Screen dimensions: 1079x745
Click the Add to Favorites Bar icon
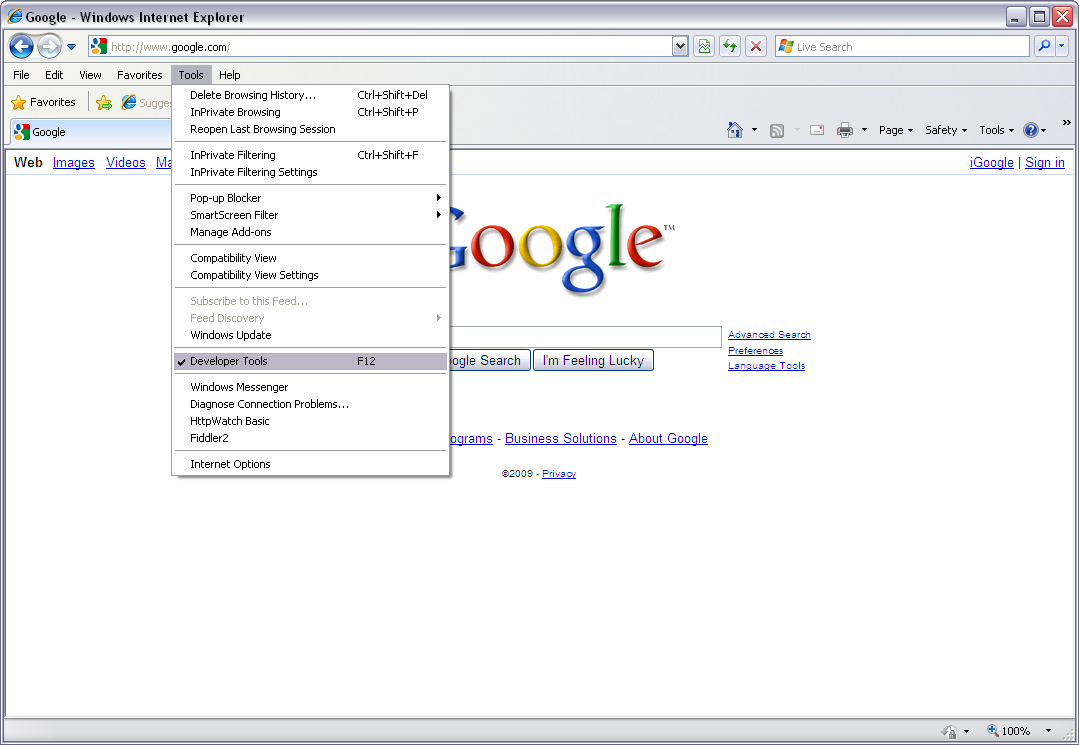(x=104, y=102)
